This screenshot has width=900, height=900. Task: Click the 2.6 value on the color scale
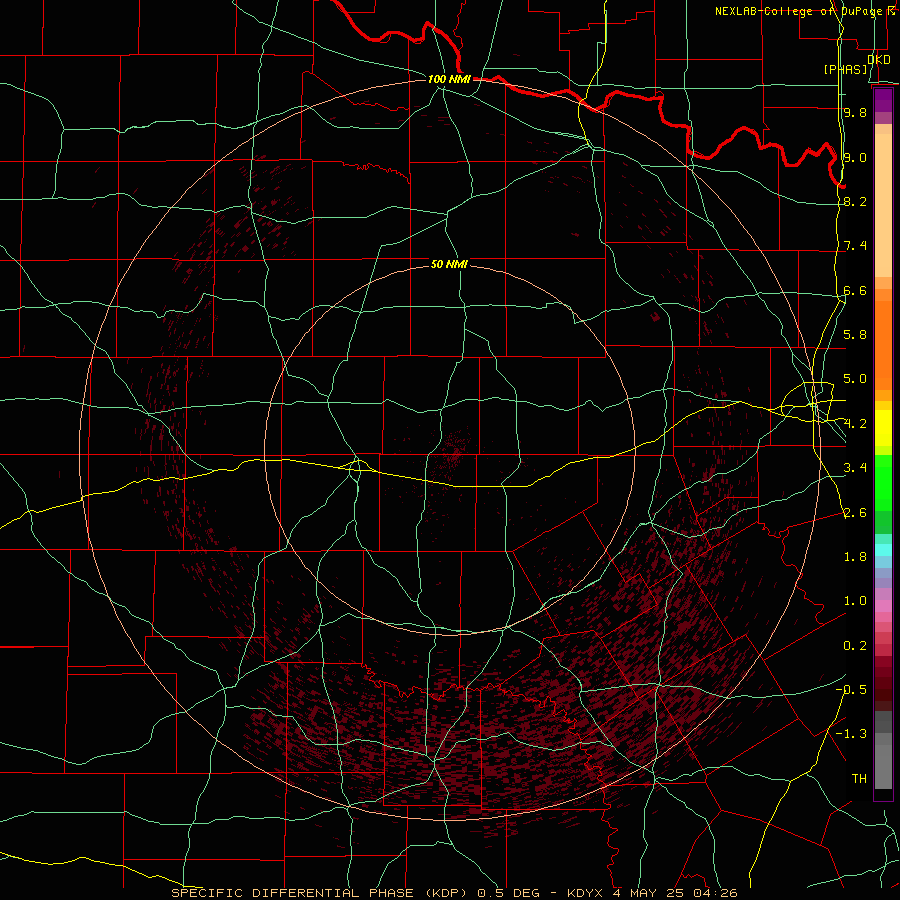tap(855, 513)
